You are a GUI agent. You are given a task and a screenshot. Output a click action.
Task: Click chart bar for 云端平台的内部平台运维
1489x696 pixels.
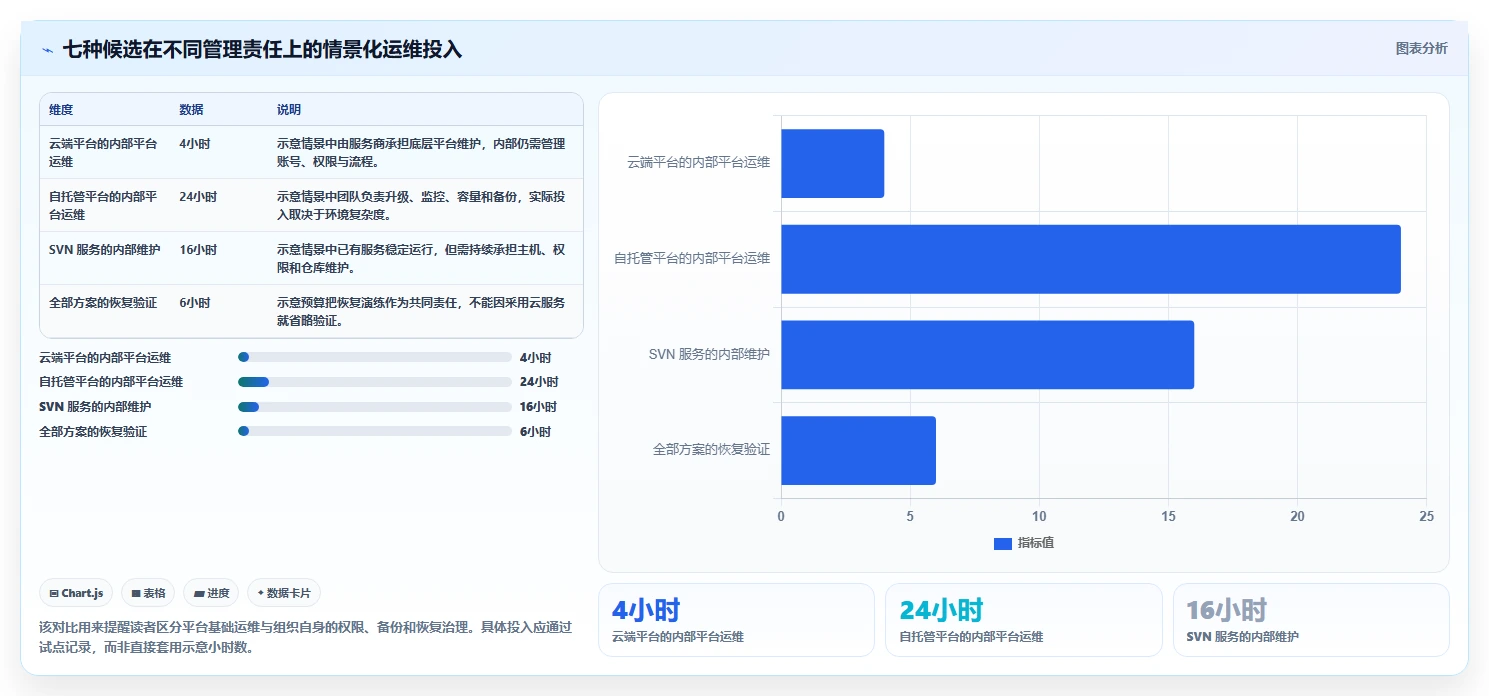coord(833,163)
